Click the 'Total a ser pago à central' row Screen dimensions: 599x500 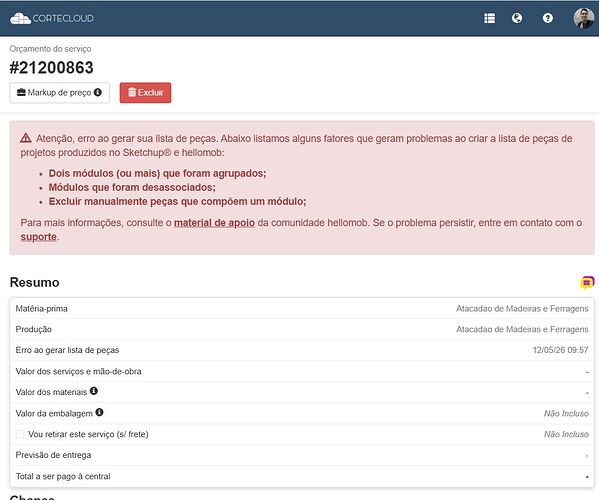click(302, 476)
